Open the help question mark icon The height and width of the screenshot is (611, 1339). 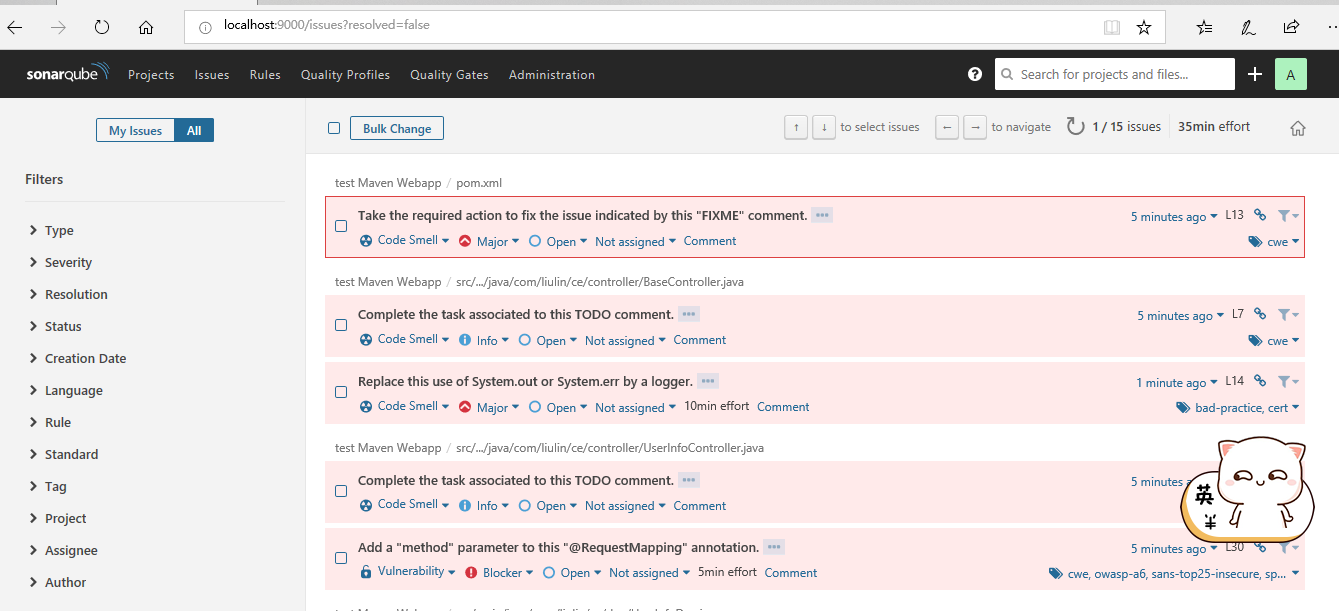(x=975, y=74)
